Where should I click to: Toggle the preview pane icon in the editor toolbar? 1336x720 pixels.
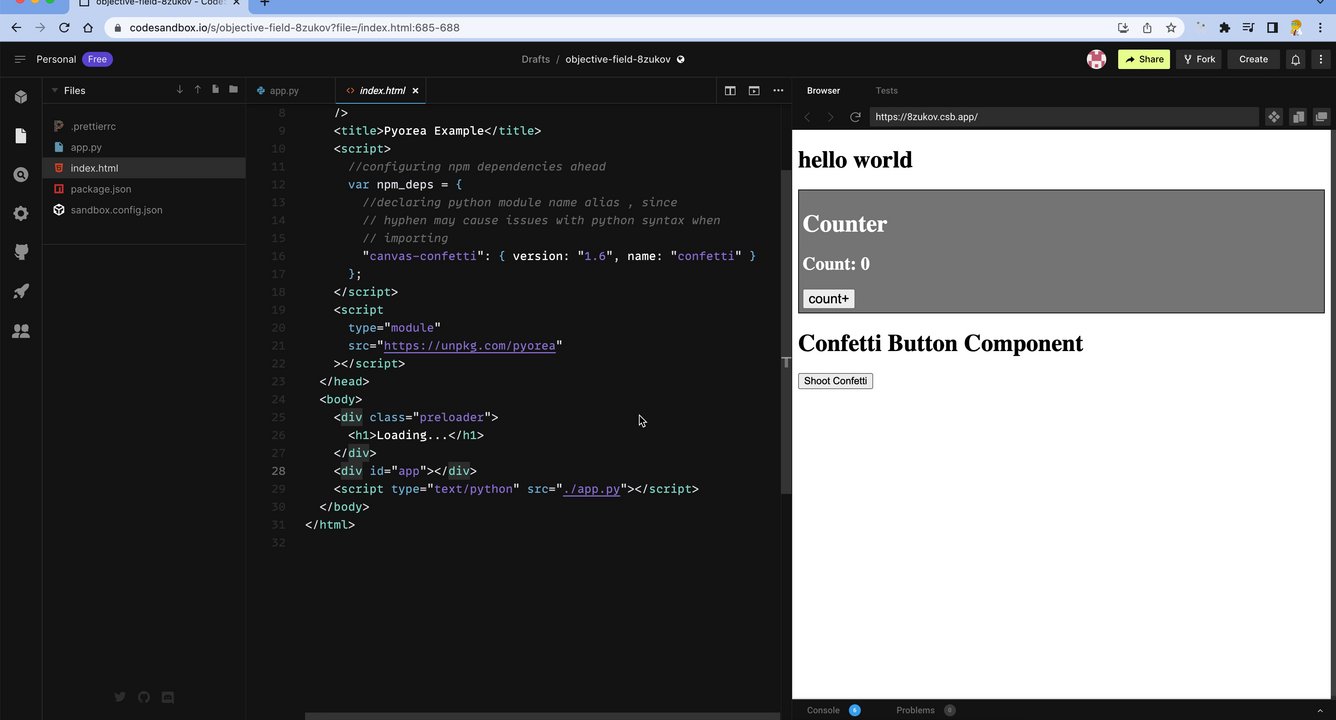(x=754, y=91)
